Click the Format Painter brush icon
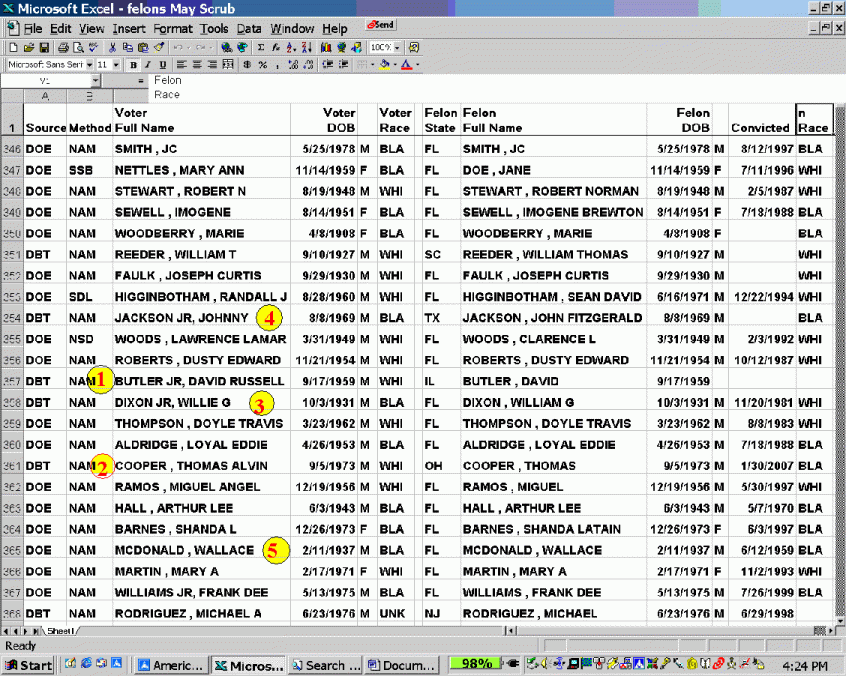 coord(159,47)
